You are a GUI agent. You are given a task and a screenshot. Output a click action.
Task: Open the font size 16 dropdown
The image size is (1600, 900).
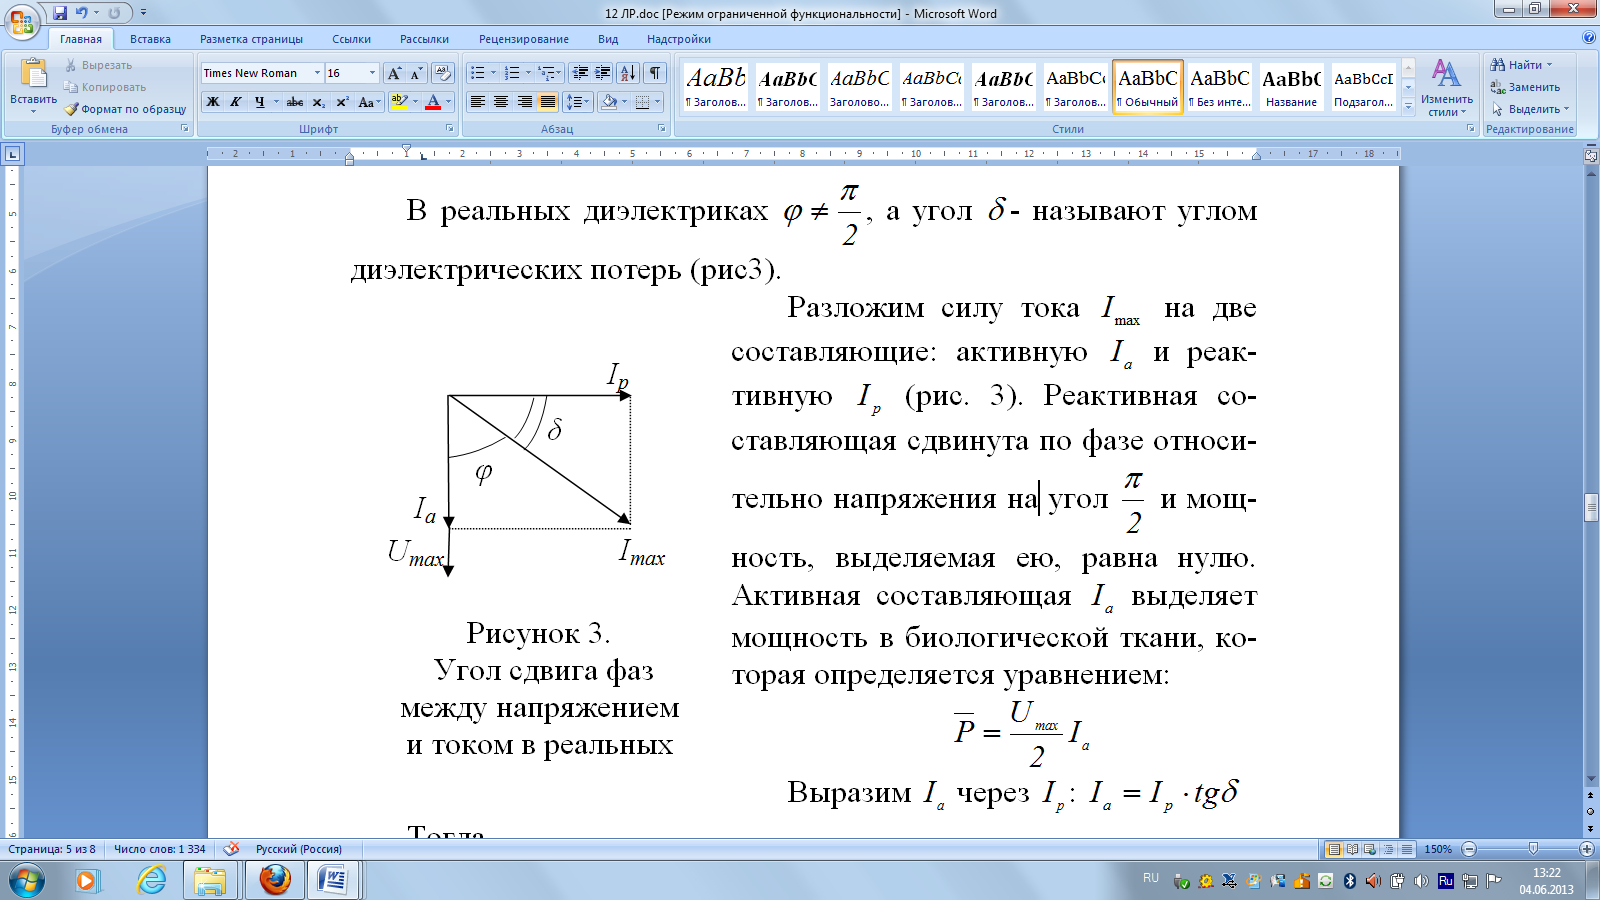(x=372, y=73)
